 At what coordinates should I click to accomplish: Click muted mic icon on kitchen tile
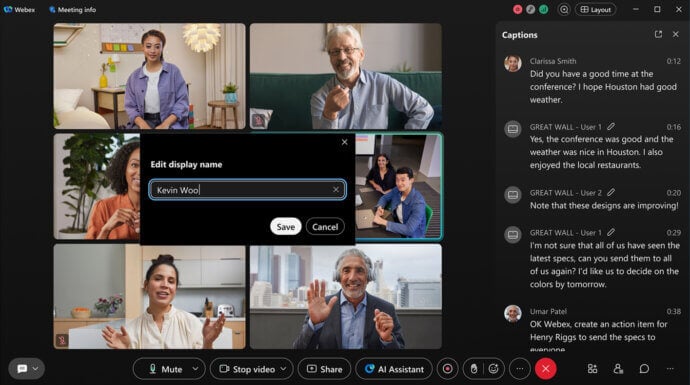[x=62, y=340]
